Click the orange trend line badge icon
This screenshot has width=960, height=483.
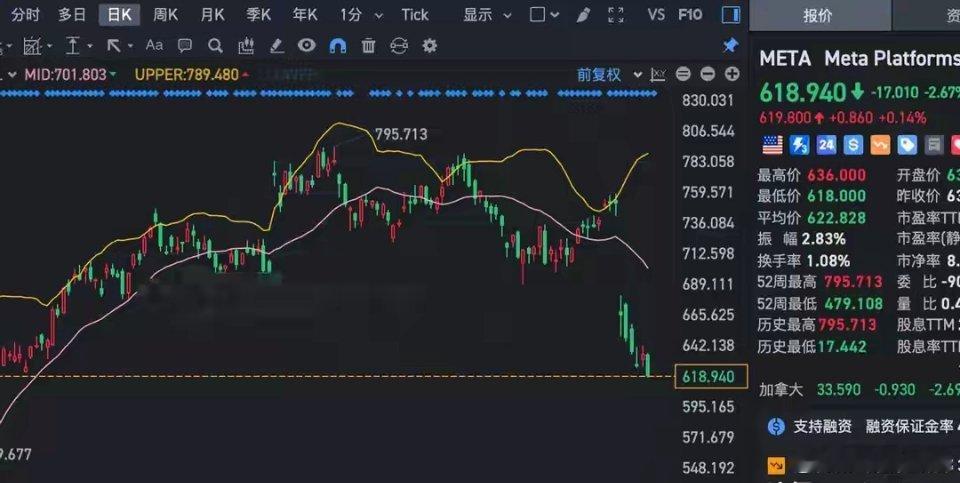pyautogui.click(x=880, y=145)
